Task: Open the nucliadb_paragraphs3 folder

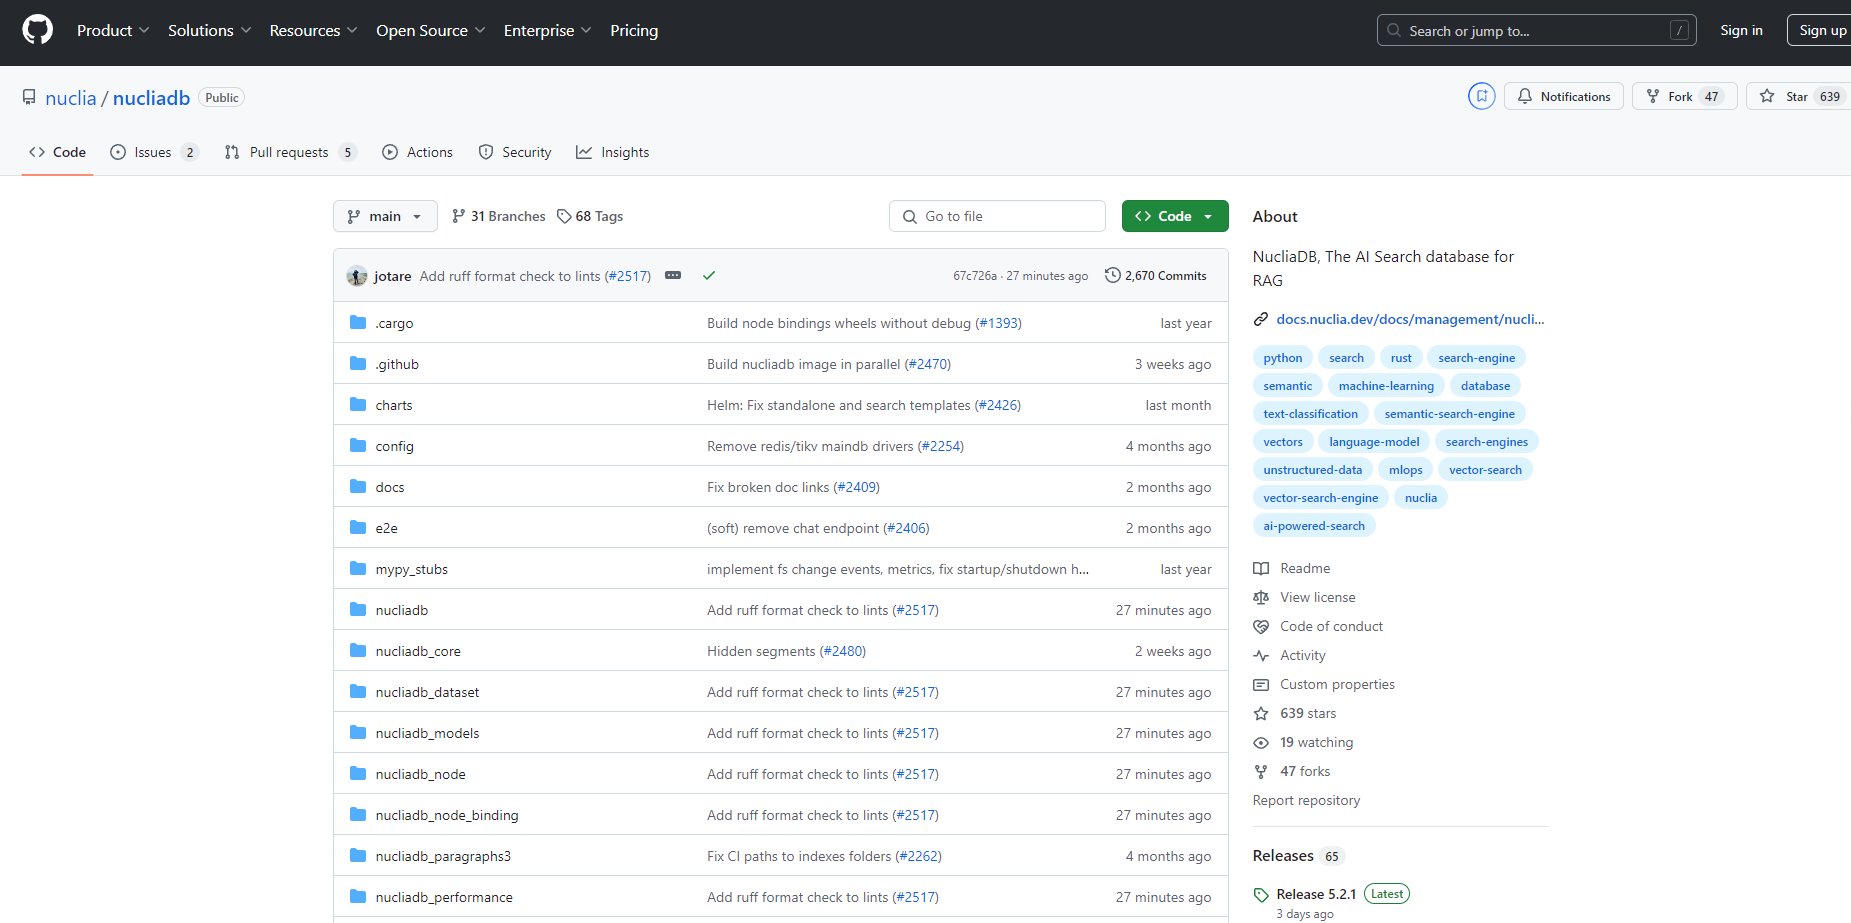Action: (x=443, y=856)
